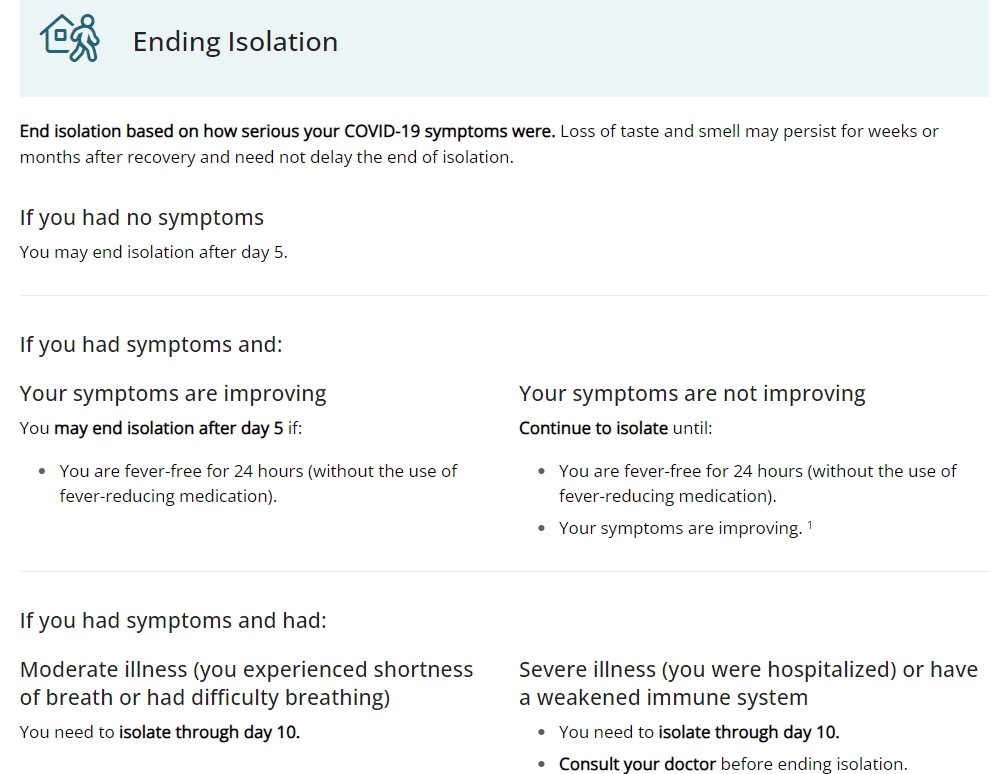The width and height of the screenshot is (1002, 774).
Task: Click the "Severe illness" section heading
Action: pos(748,682)
